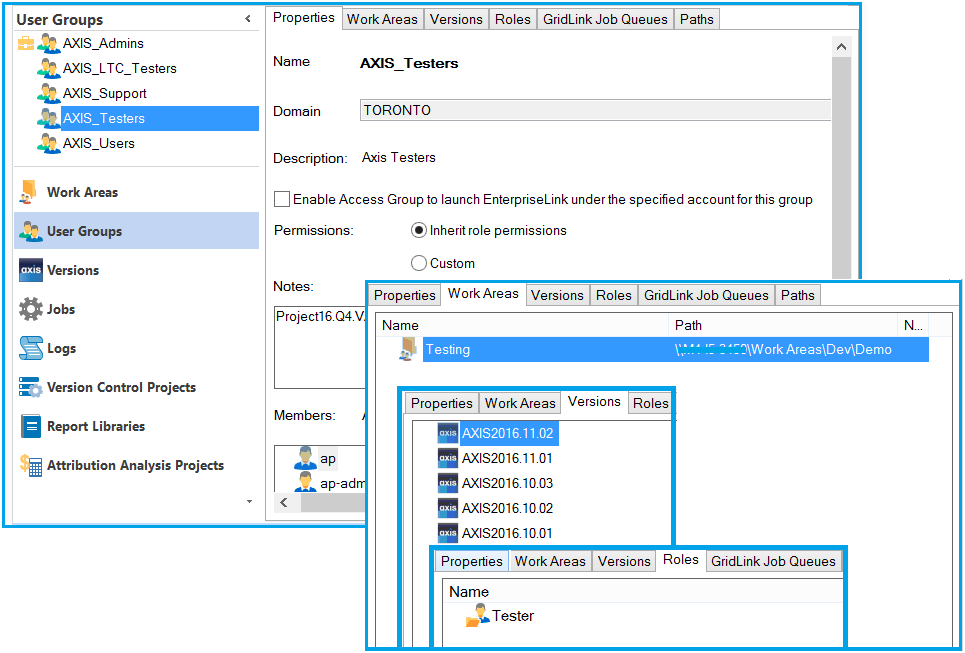Click the vertical scrollbar track in Properties pane
The width and height of the screenshot is (965, 653).
(841, 166)
